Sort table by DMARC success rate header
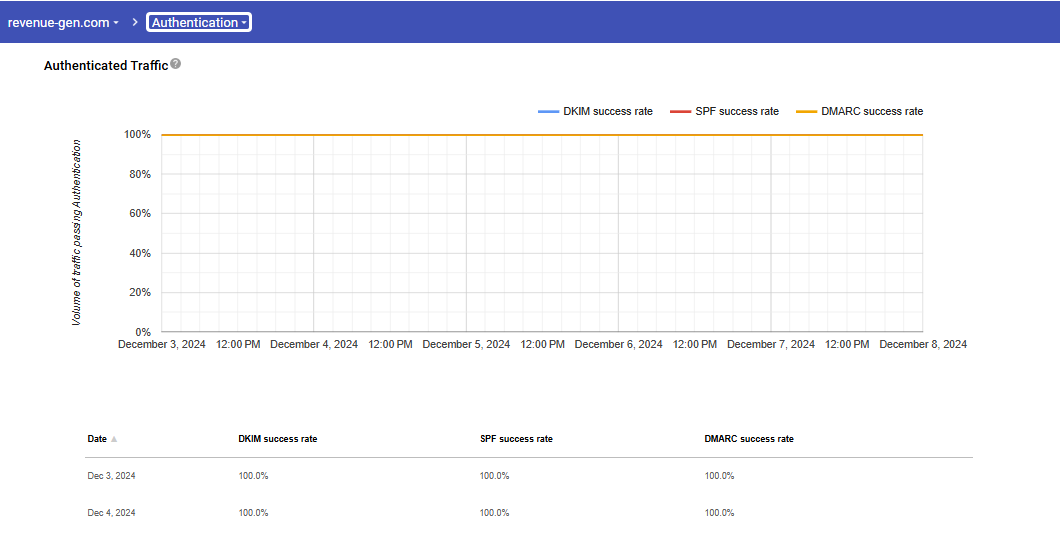The image size is (1060, 540). tap(749, 439)
